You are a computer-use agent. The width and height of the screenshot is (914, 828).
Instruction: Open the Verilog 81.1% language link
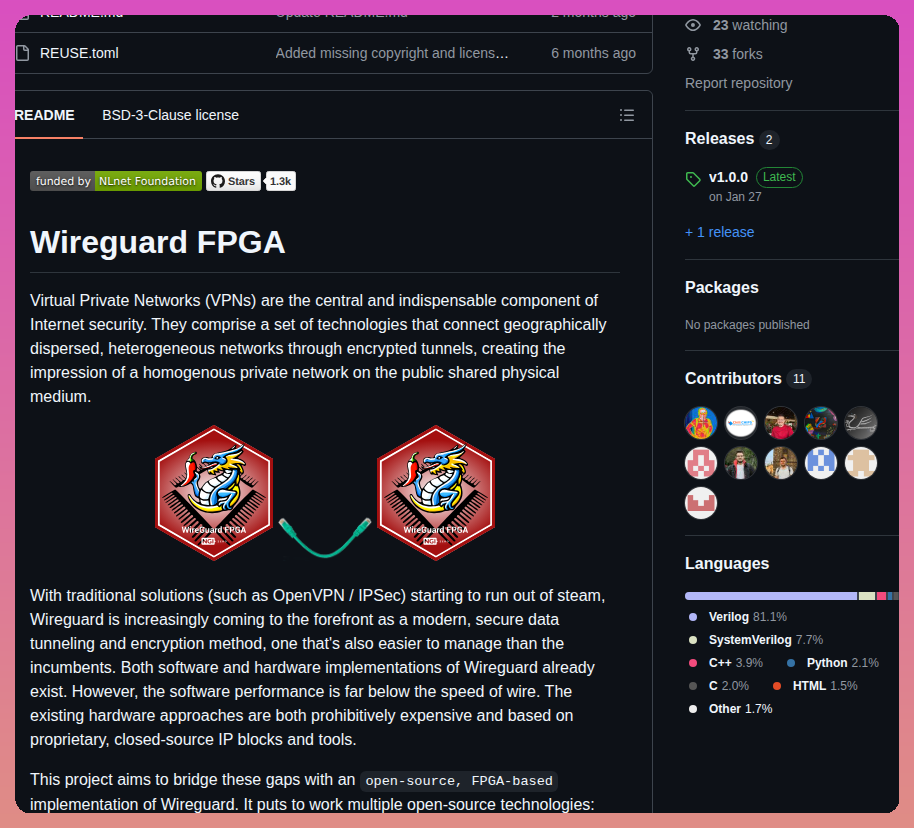737,617
